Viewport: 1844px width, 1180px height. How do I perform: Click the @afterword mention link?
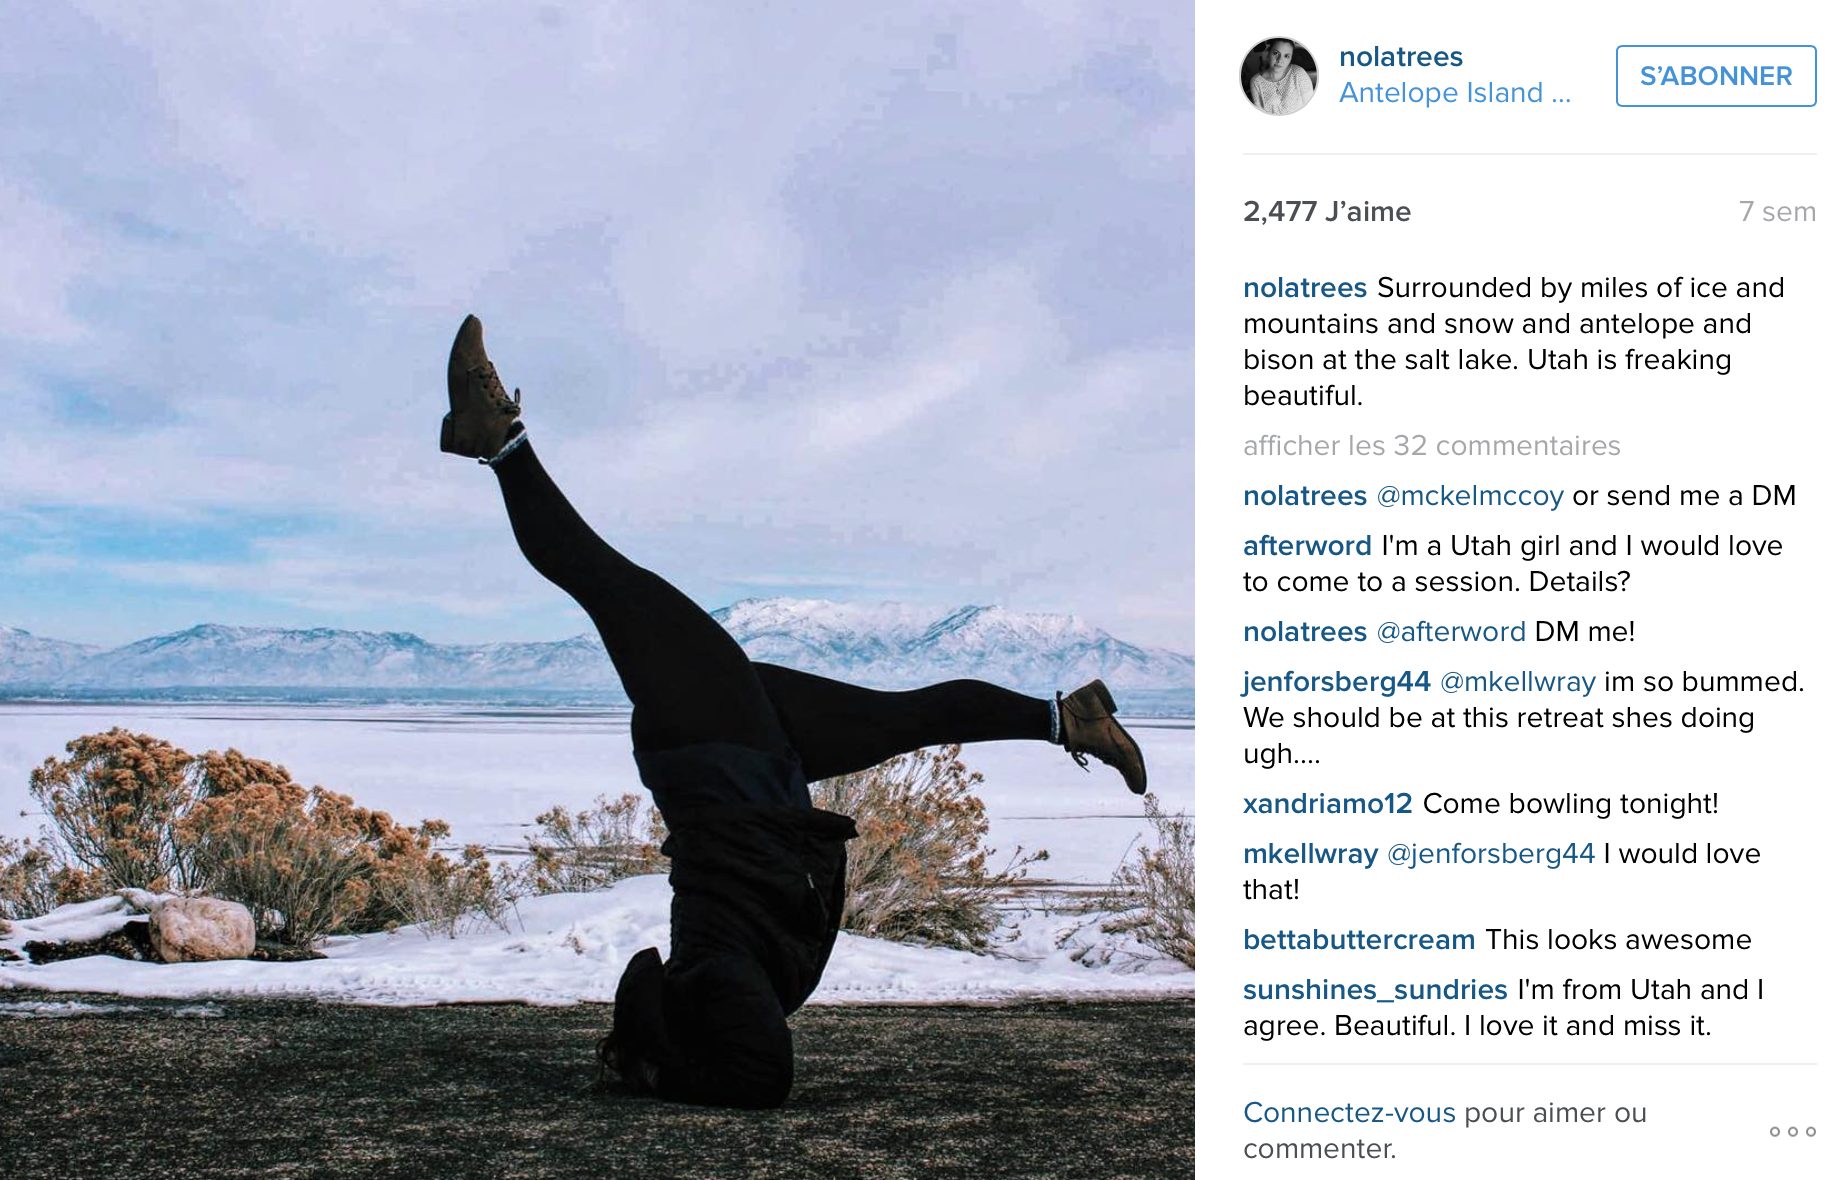(1451, 632)
